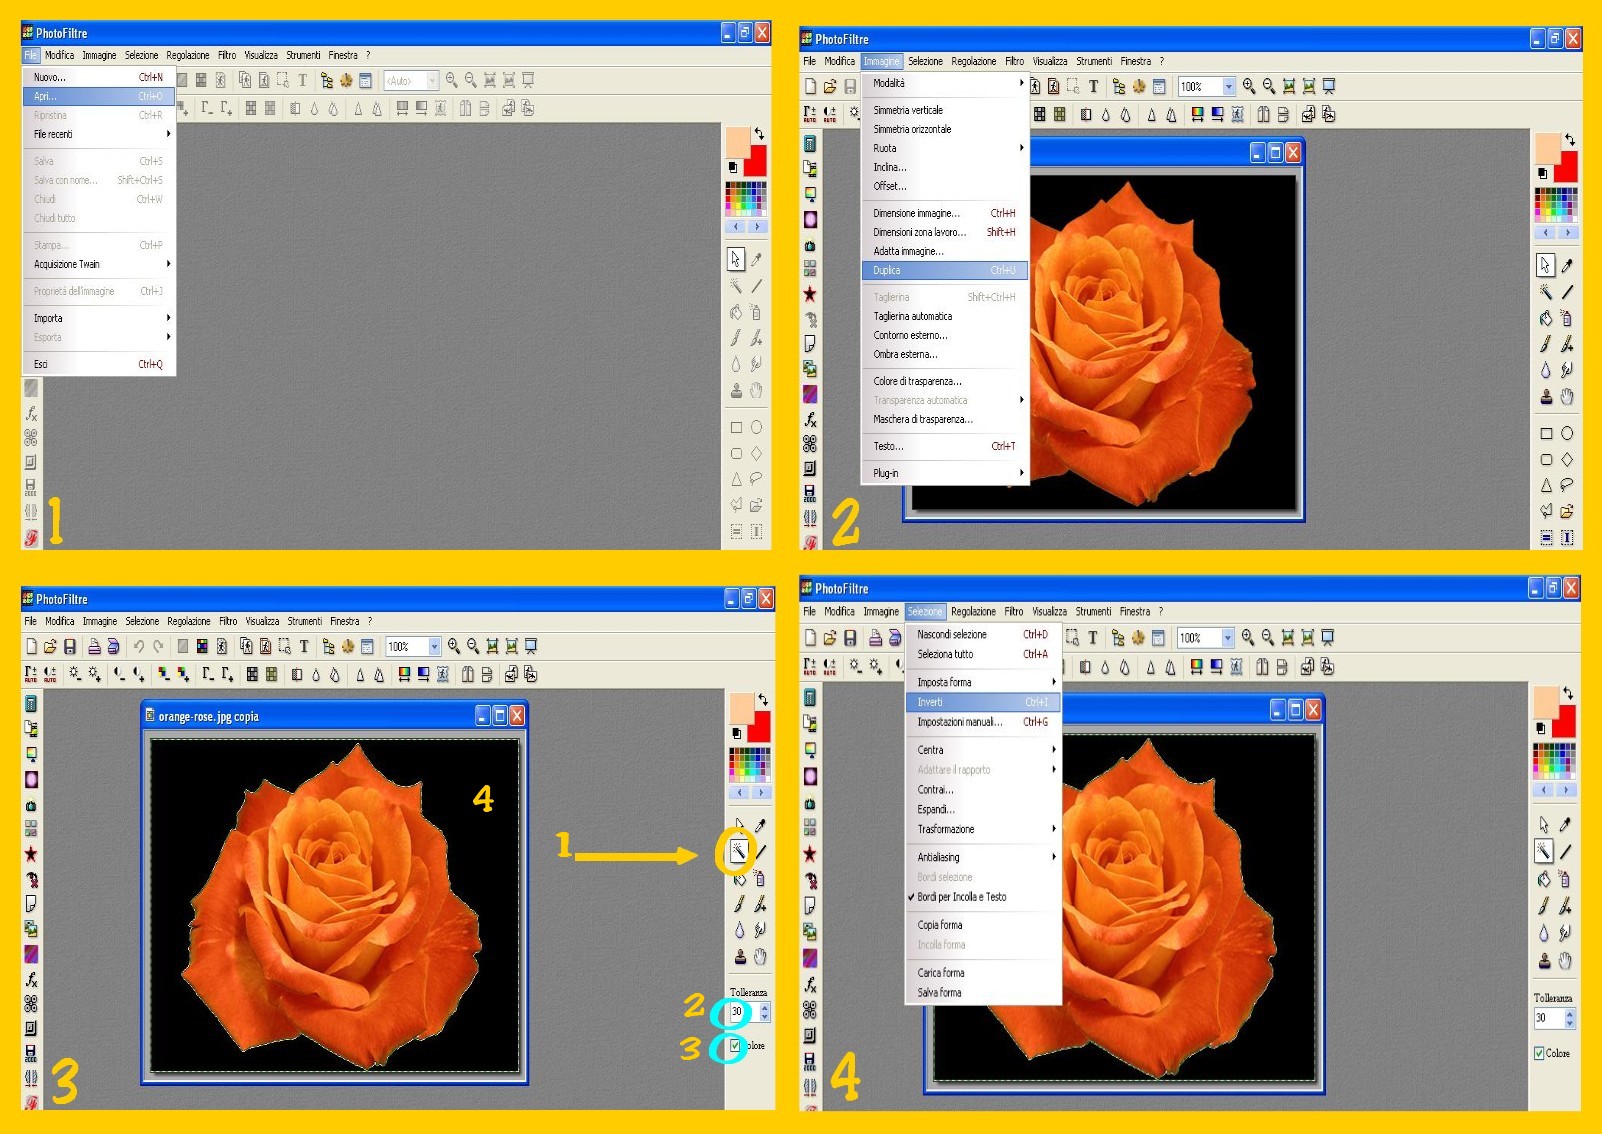Pick the Eyedropper tool in screenshot 3 palette
This screenshot has width=1602, height=1134.
point(761,826)
